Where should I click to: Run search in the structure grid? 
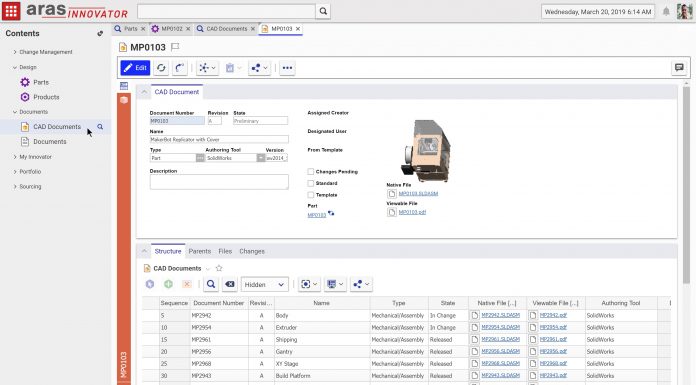tap(211, 284)
